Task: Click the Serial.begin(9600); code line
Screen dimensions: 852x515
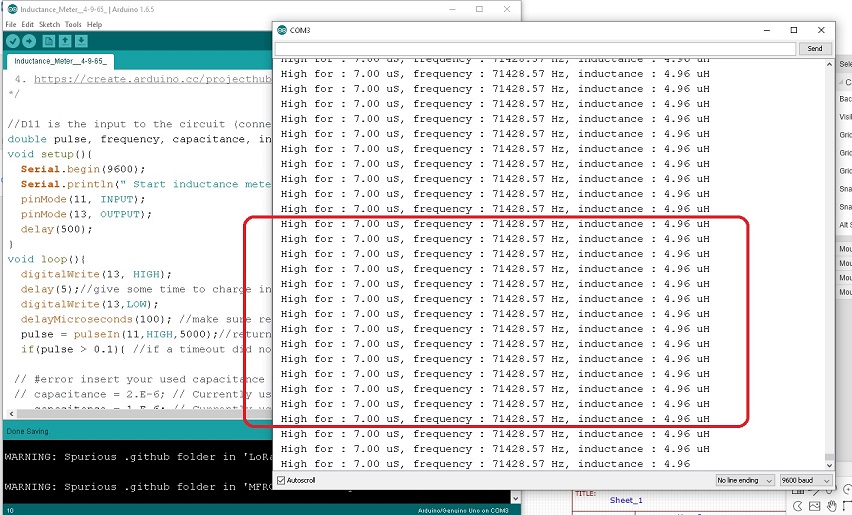Action: point(83,169)
